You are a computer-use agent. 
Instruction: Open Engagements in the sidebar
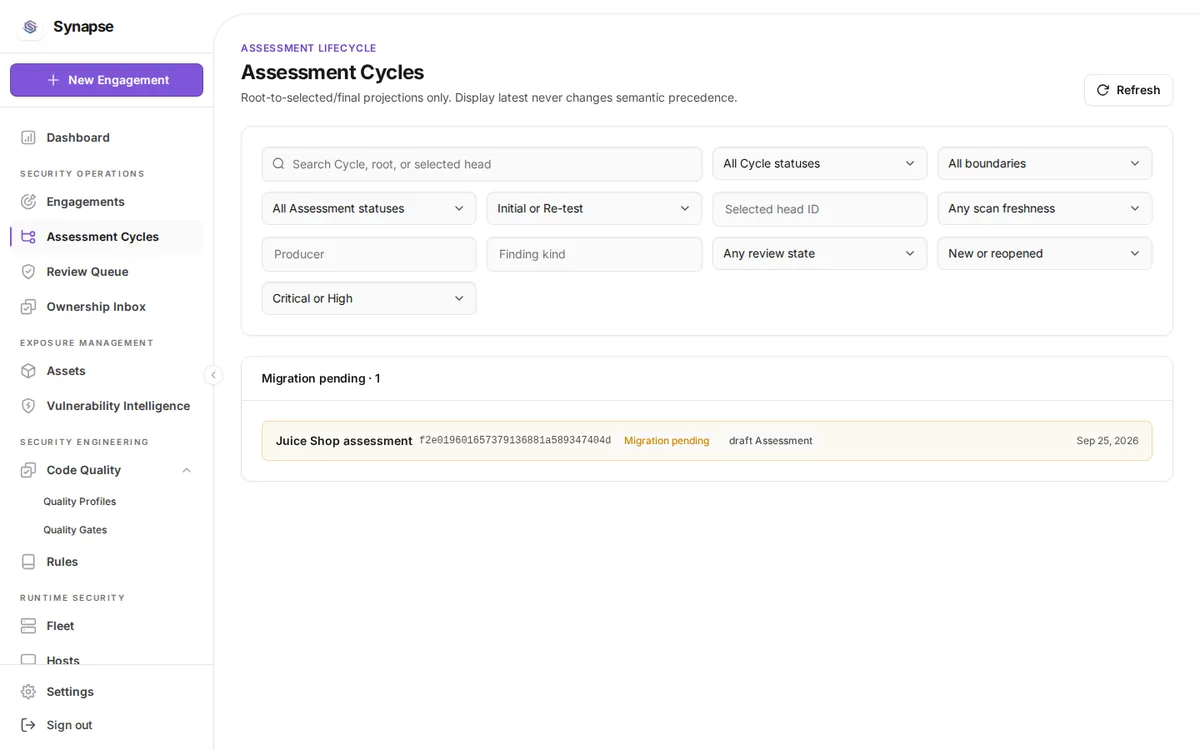click(106, 202)
